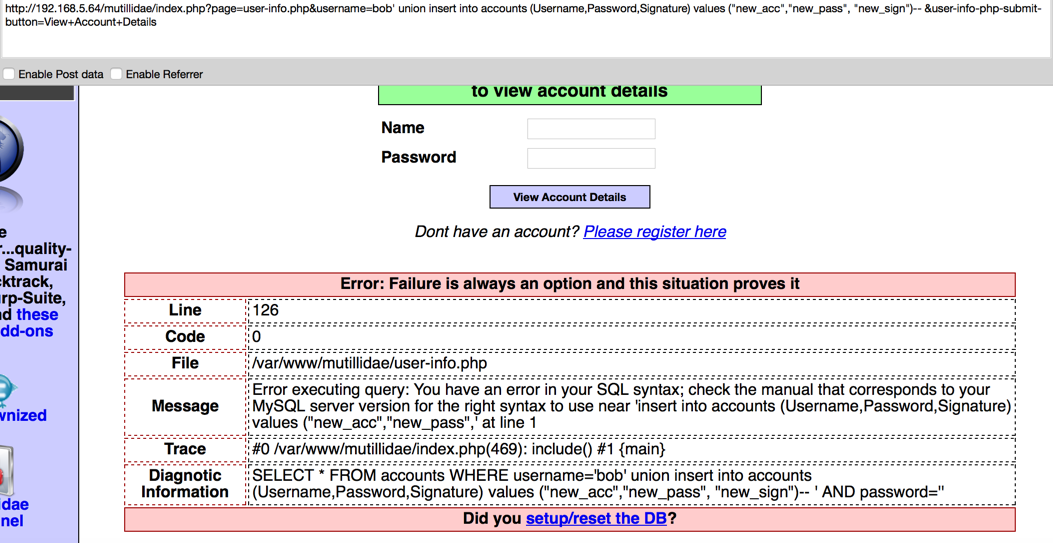Open the 'dd-ons' sidebar link
This screenshot has width=1053, height=543.
27,331
